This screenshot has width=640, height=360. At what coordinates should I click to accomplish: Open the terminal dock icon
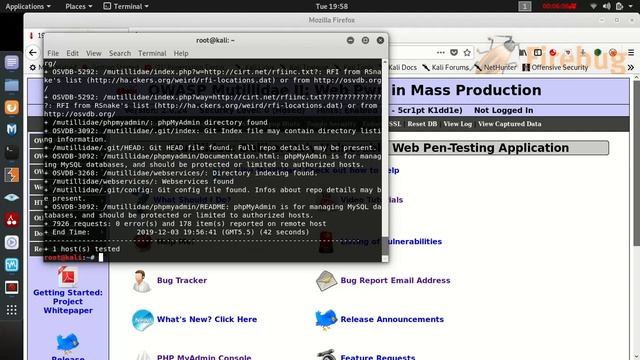[x=11, y=152]
